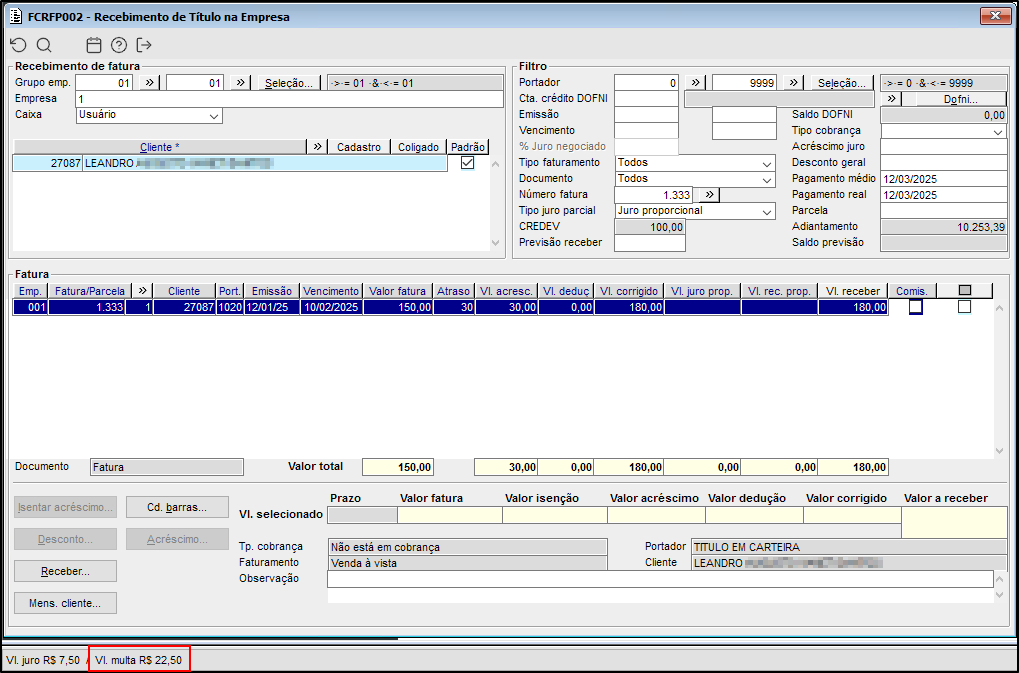
Task: Click the Emissão column header in Fatura grid
Action: point(272,291)
